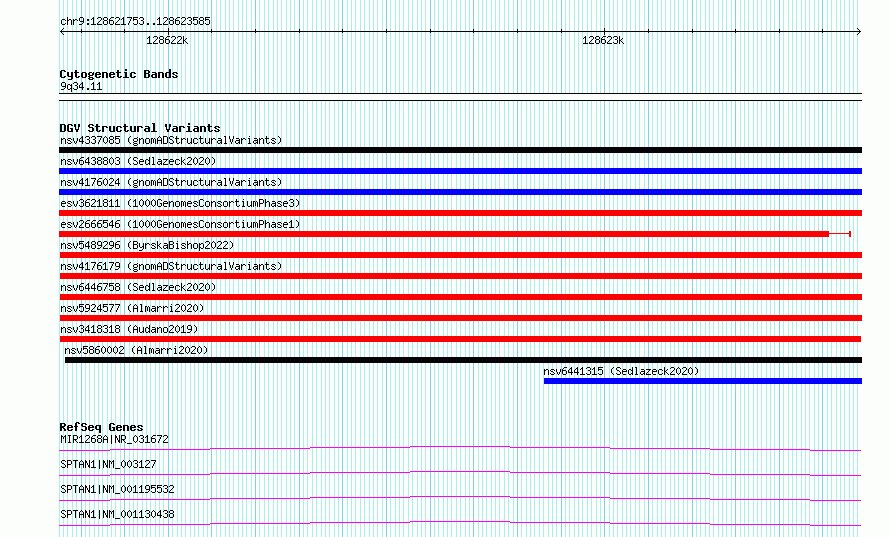Image resolution: width=890 pixels, height=537 pixels.
Task: Click the Cytogenetic Bands track title
Action: 119,74
